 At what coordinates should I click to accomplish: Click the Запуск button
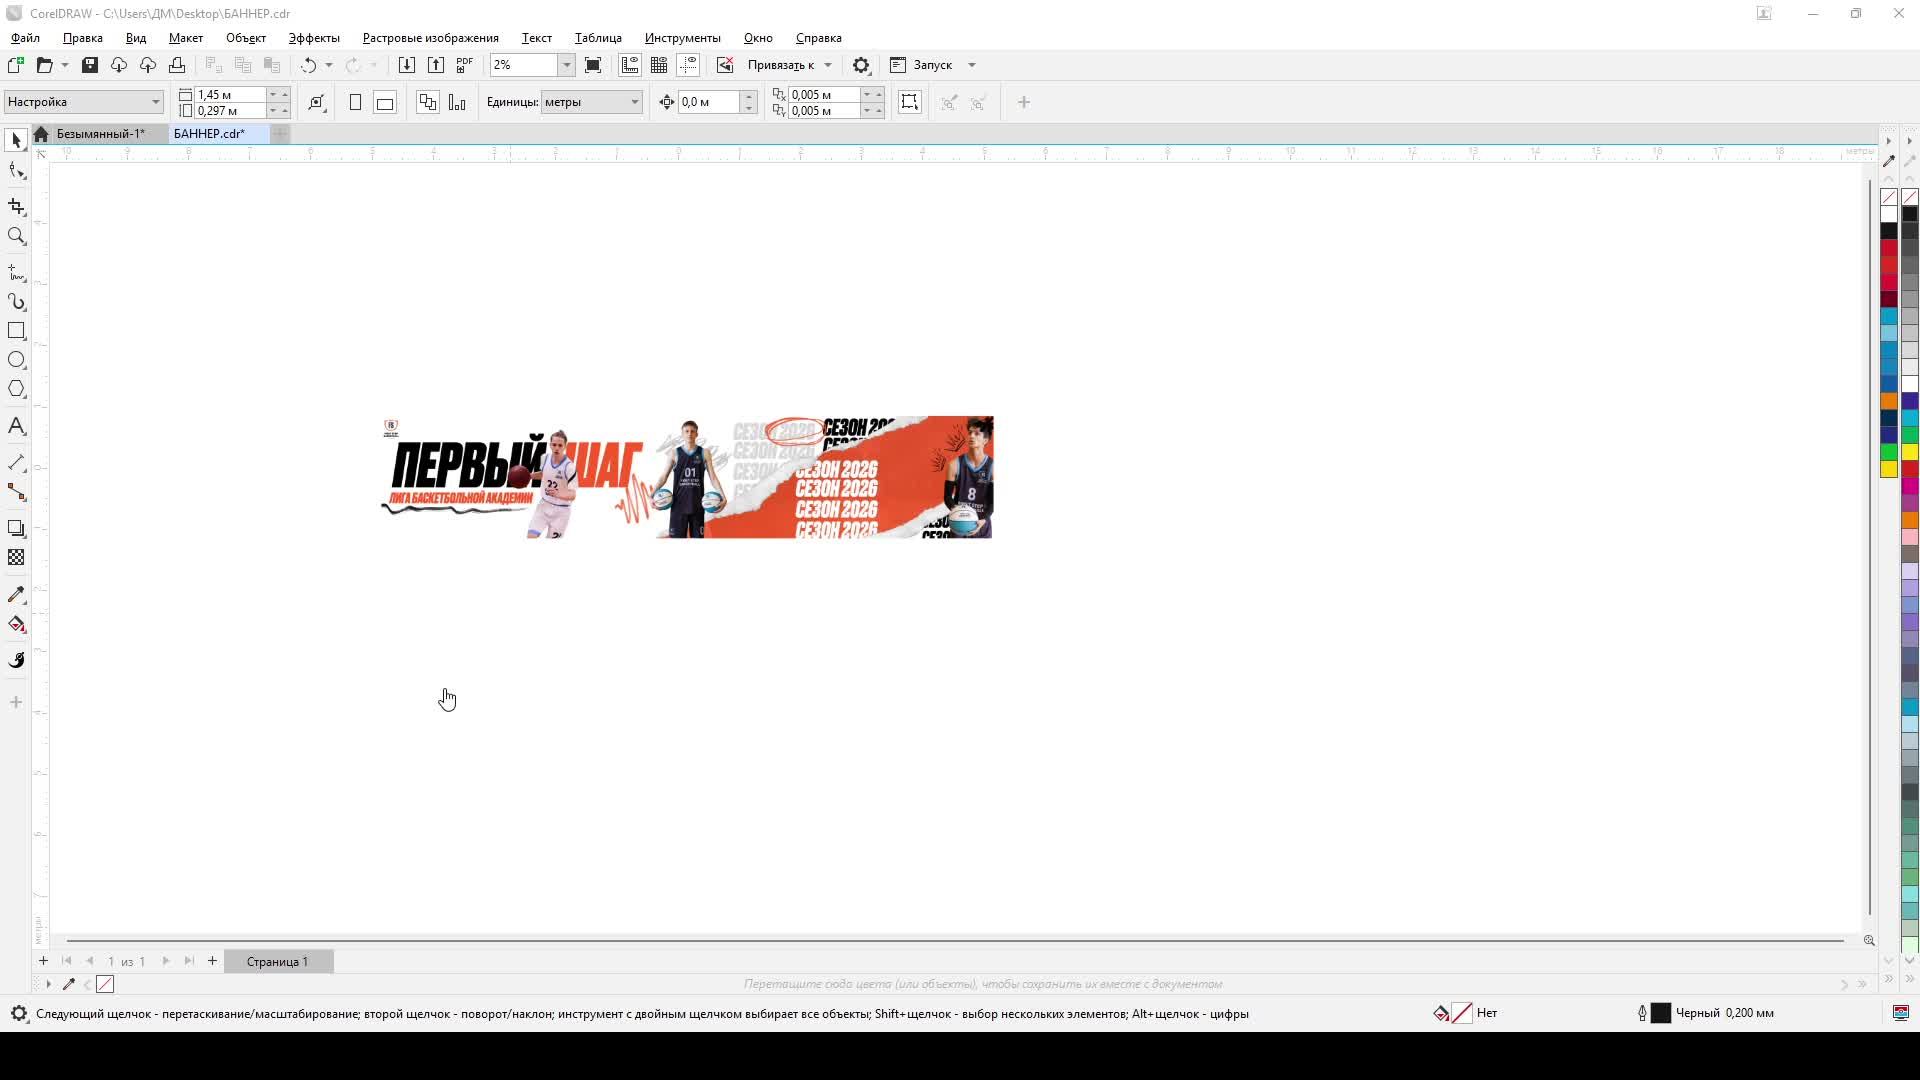tap(932, 65)
